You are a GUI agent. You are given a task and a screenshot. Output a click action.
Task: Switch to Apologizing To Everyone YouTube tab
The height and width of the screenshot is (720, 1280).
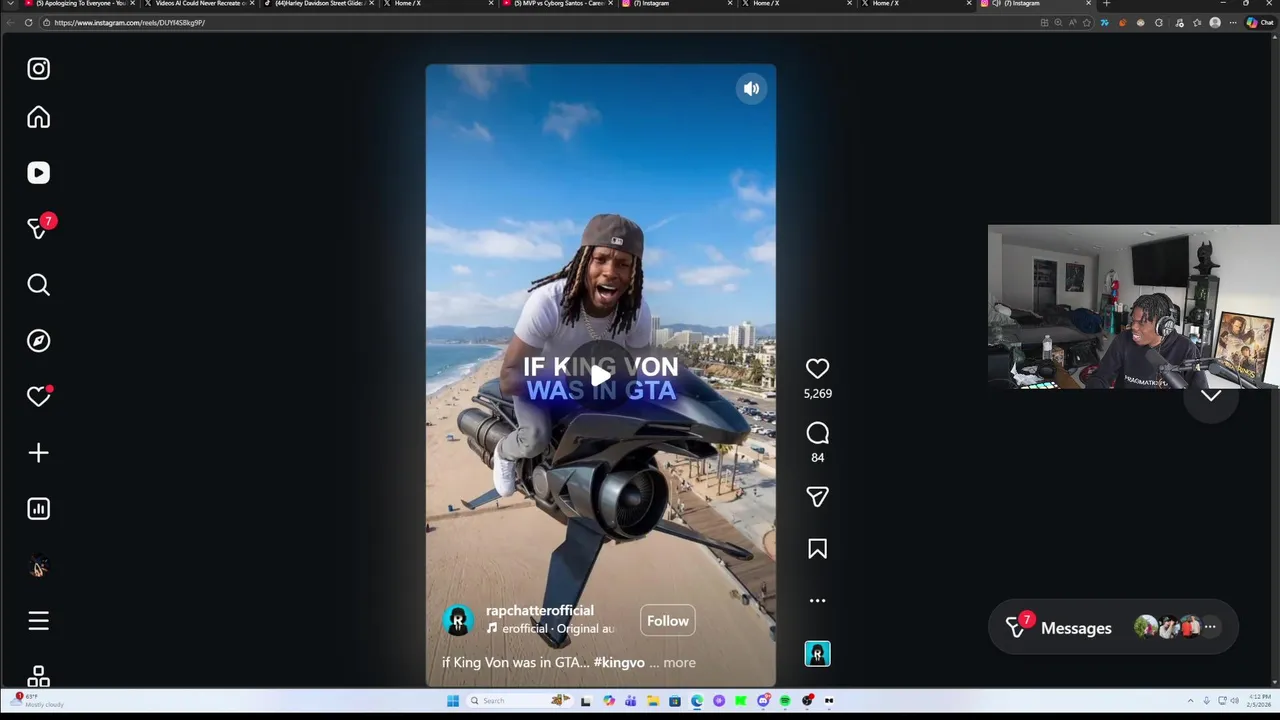pyautogui.click(x=78, y=4)
